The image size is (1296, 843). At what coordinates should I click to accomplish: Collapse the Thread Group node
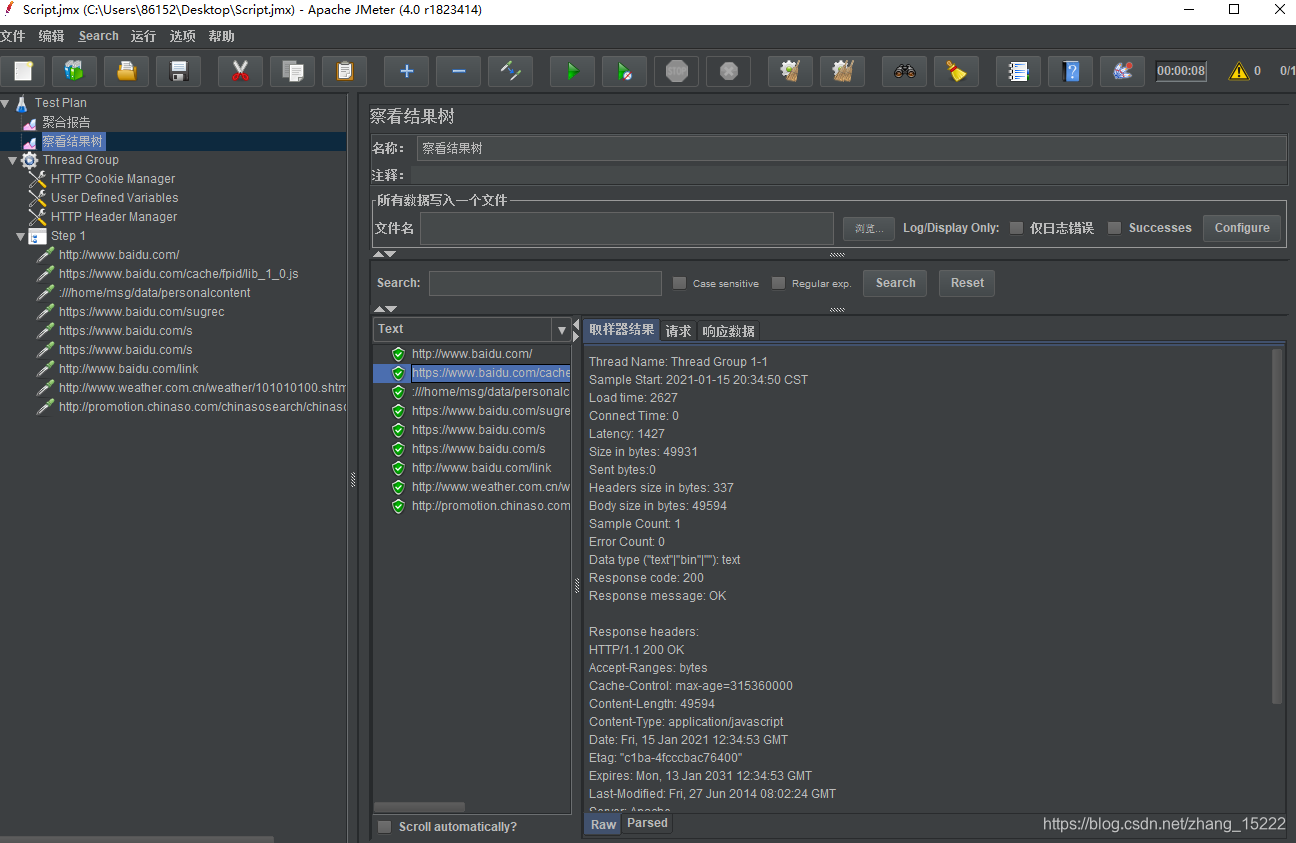point(12,160)
